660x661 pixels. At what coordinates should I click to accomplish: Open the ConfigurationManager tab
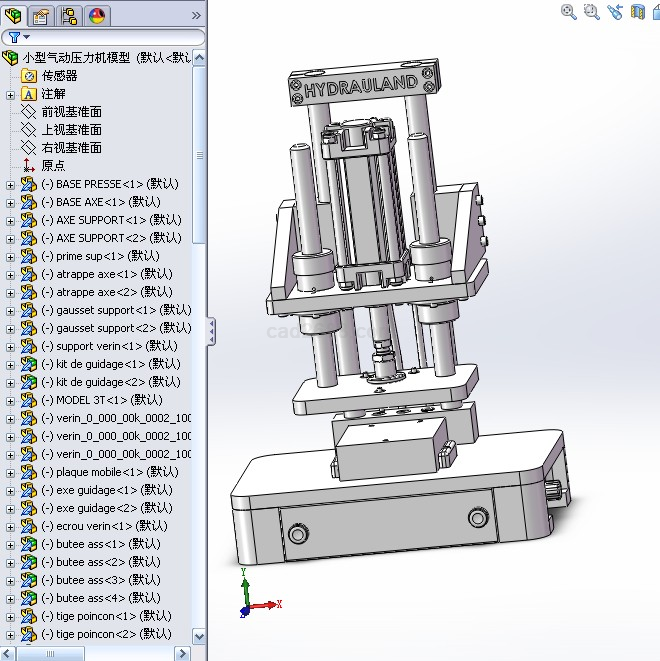[69, 15]
